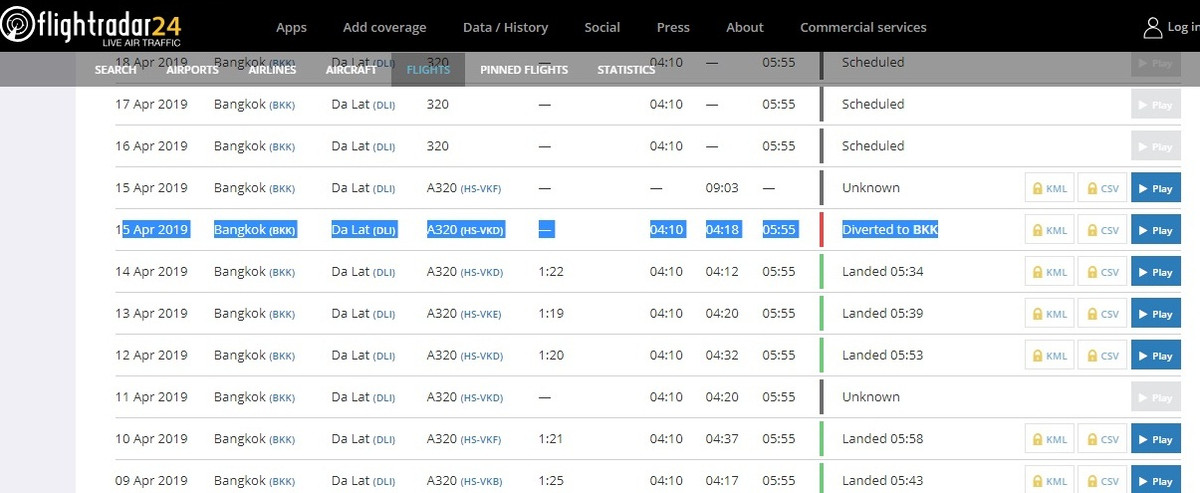Open the Data / History menu
The width and height of the screenshot is (1200, 493).
coord(505,27)
